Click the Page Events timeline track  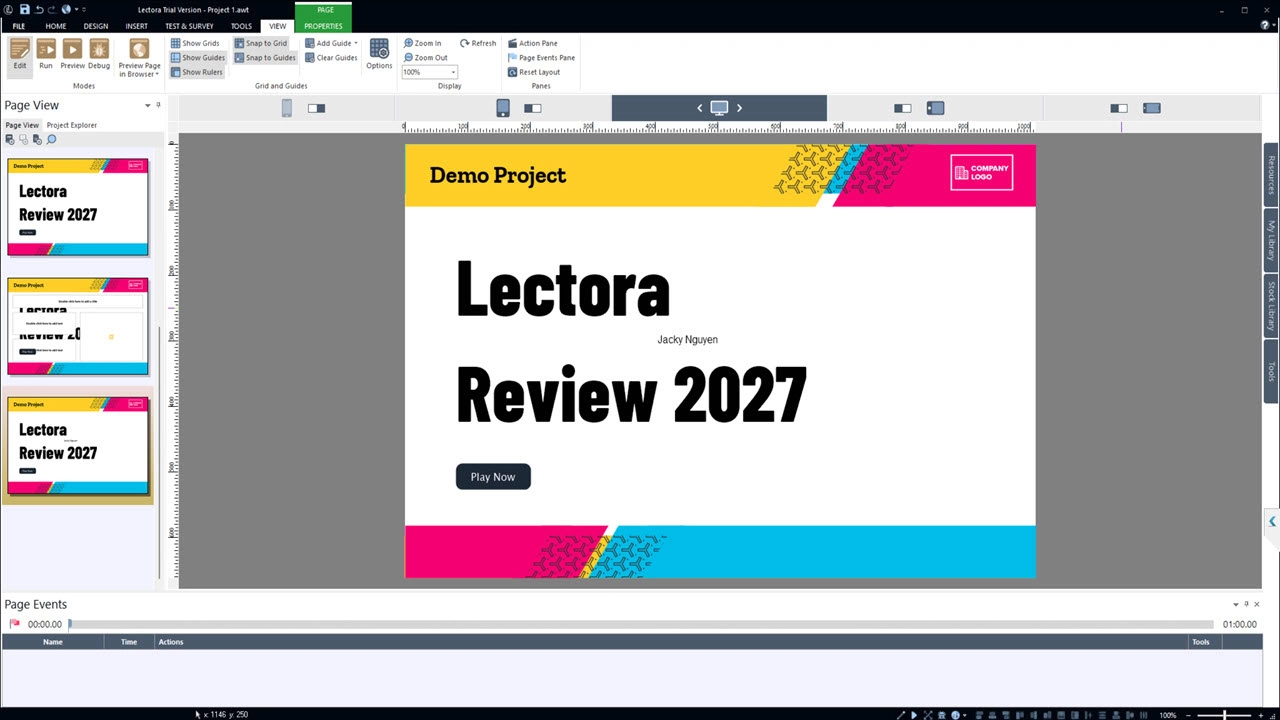click(x=641, y=624)
